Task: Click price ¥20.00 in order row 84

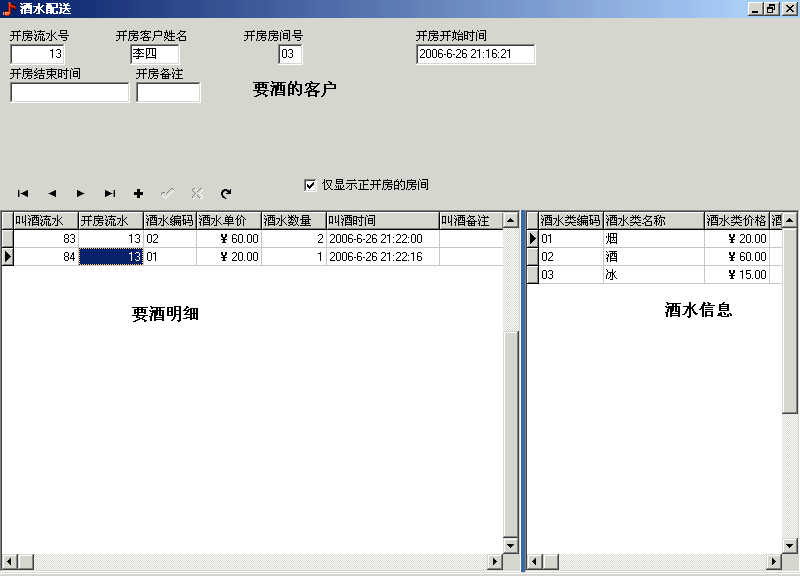Action: pos(229,257)
